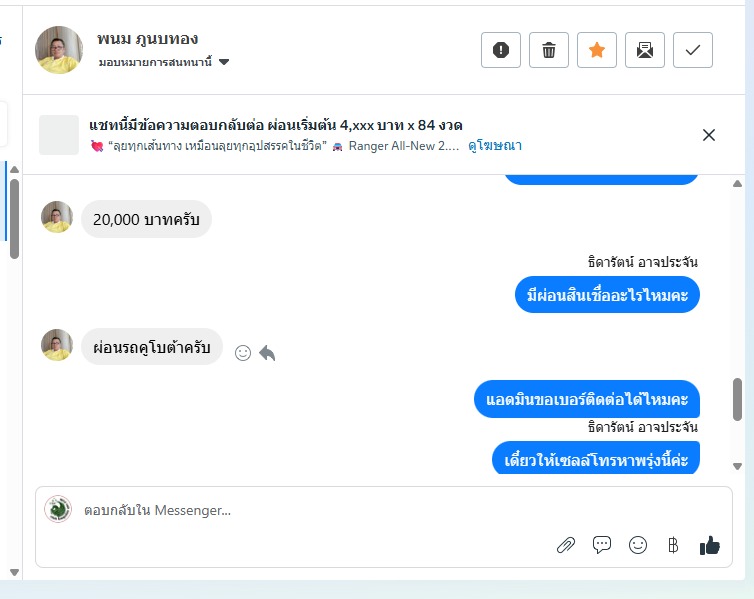This screenshot has width=754, height=599.
Task: Open the ดูโฆษณา ad link
Action: [495, 146]
